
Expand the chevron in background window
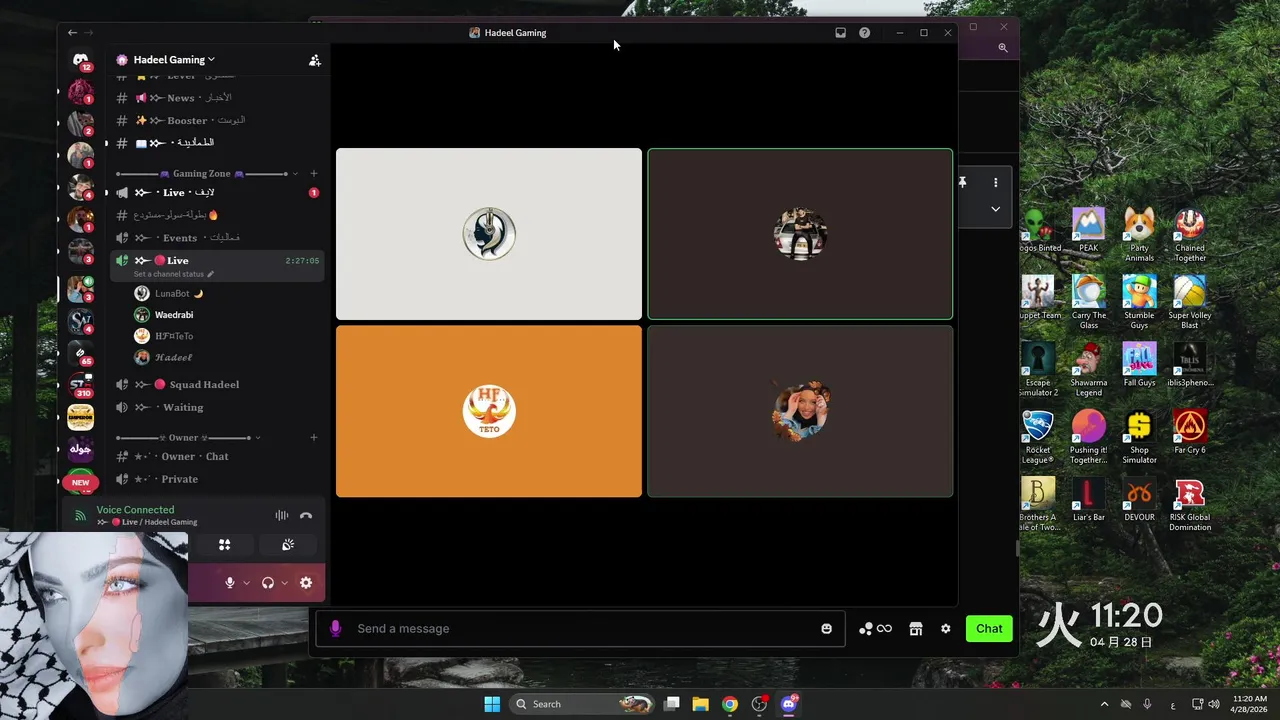[995, 209]
